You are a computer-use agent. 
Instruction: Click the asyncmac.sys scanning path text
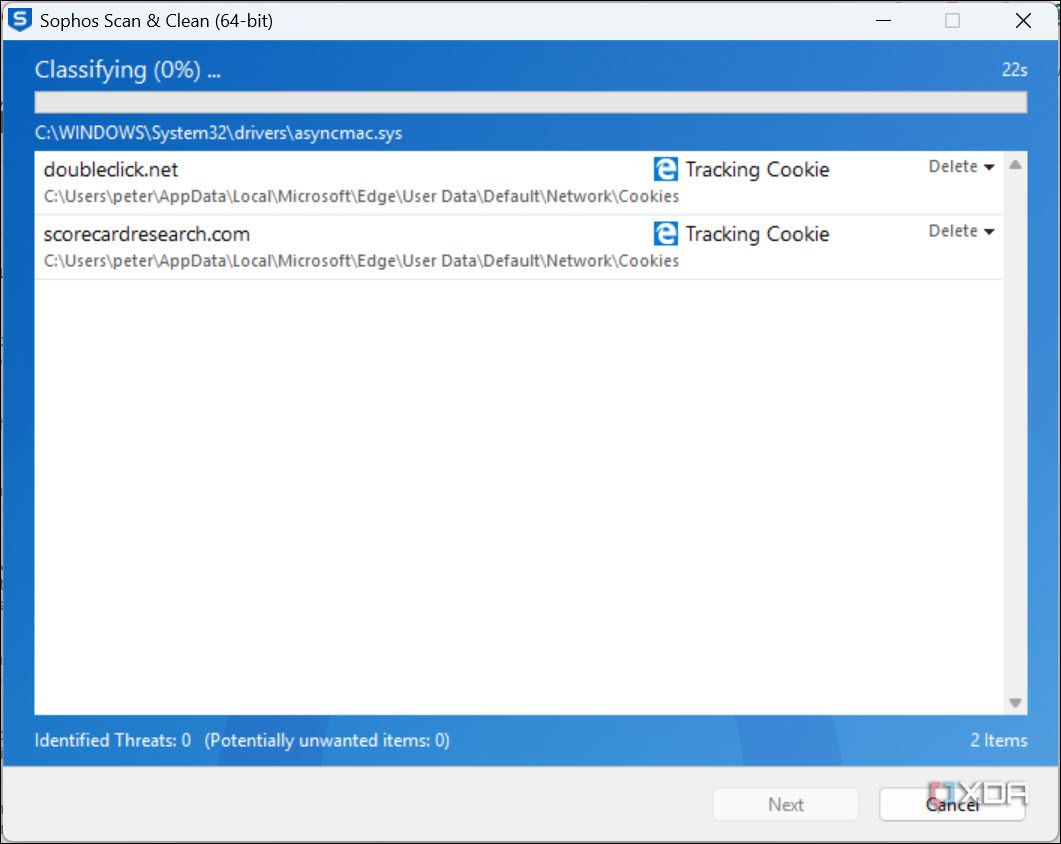tap(219, 133)
